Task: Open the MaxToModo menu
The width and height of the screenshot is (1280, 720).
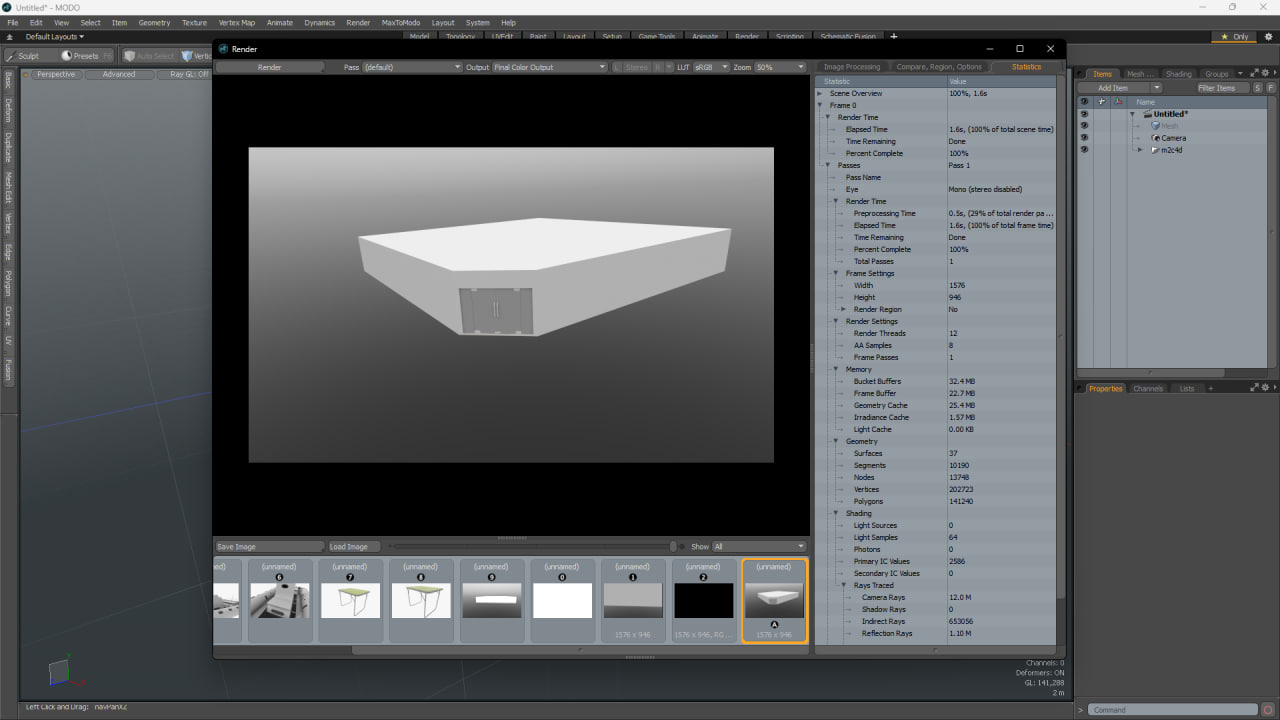Action: pos(401,22)
